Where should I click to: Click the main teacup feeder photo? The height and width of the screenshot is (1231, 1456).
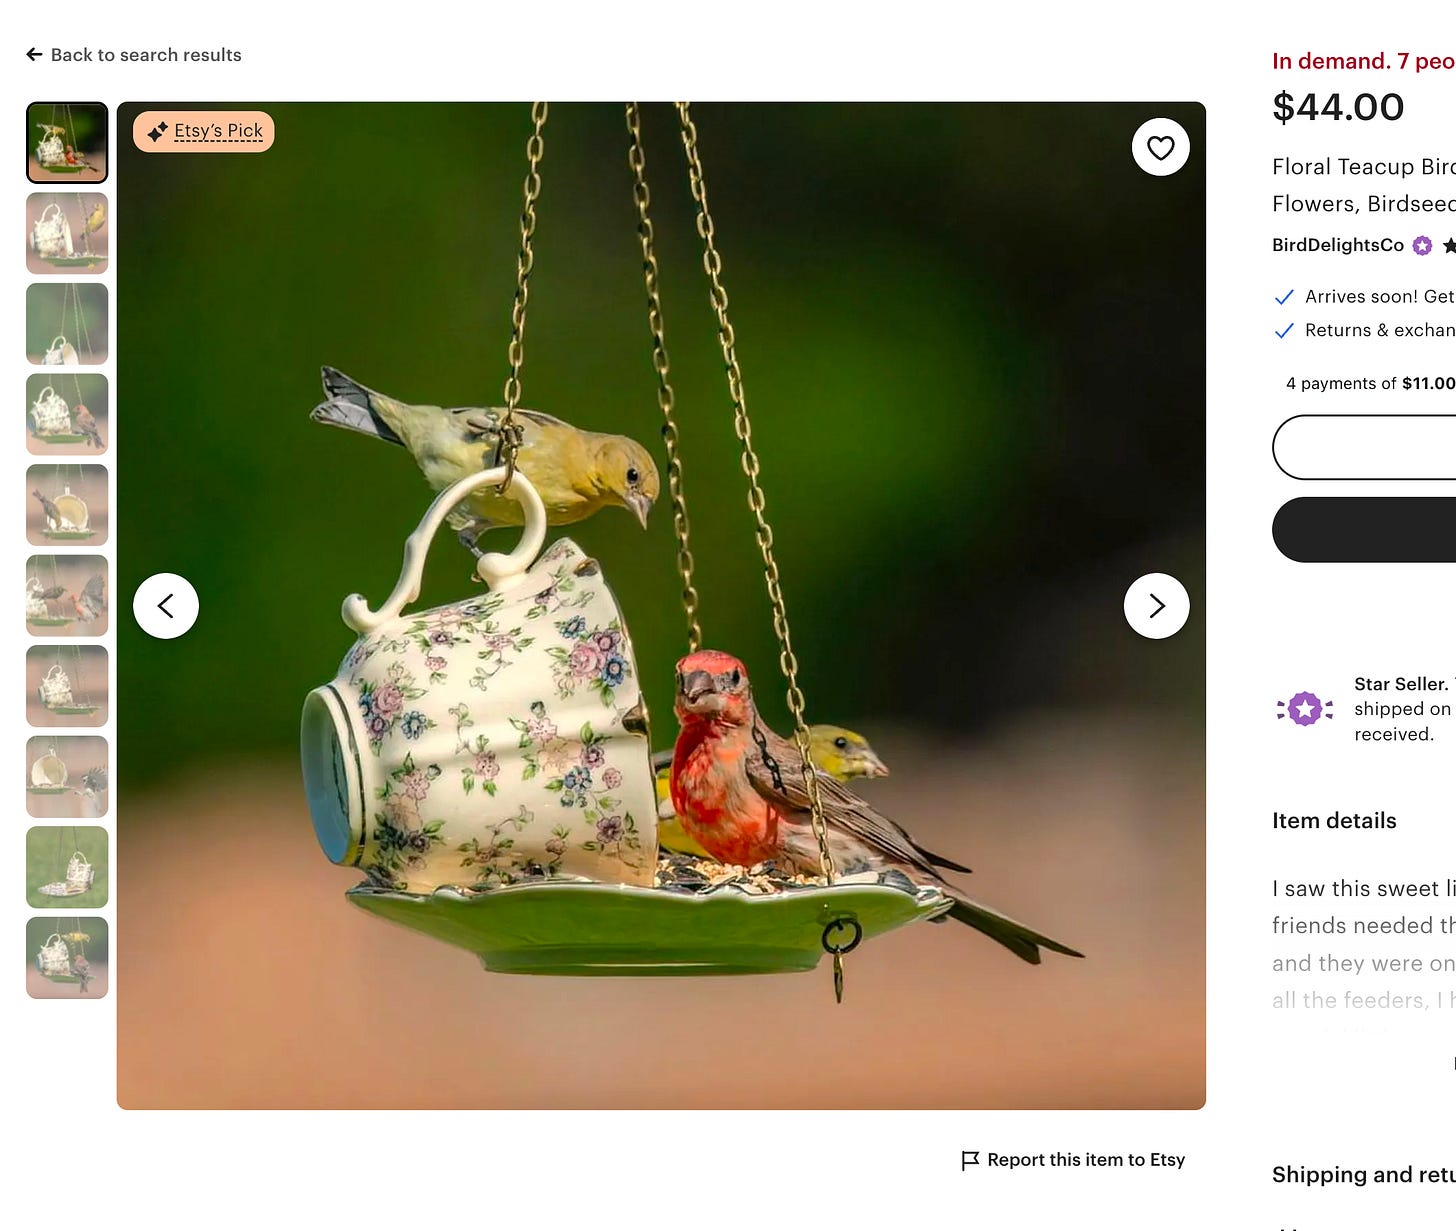pos(661,606)
